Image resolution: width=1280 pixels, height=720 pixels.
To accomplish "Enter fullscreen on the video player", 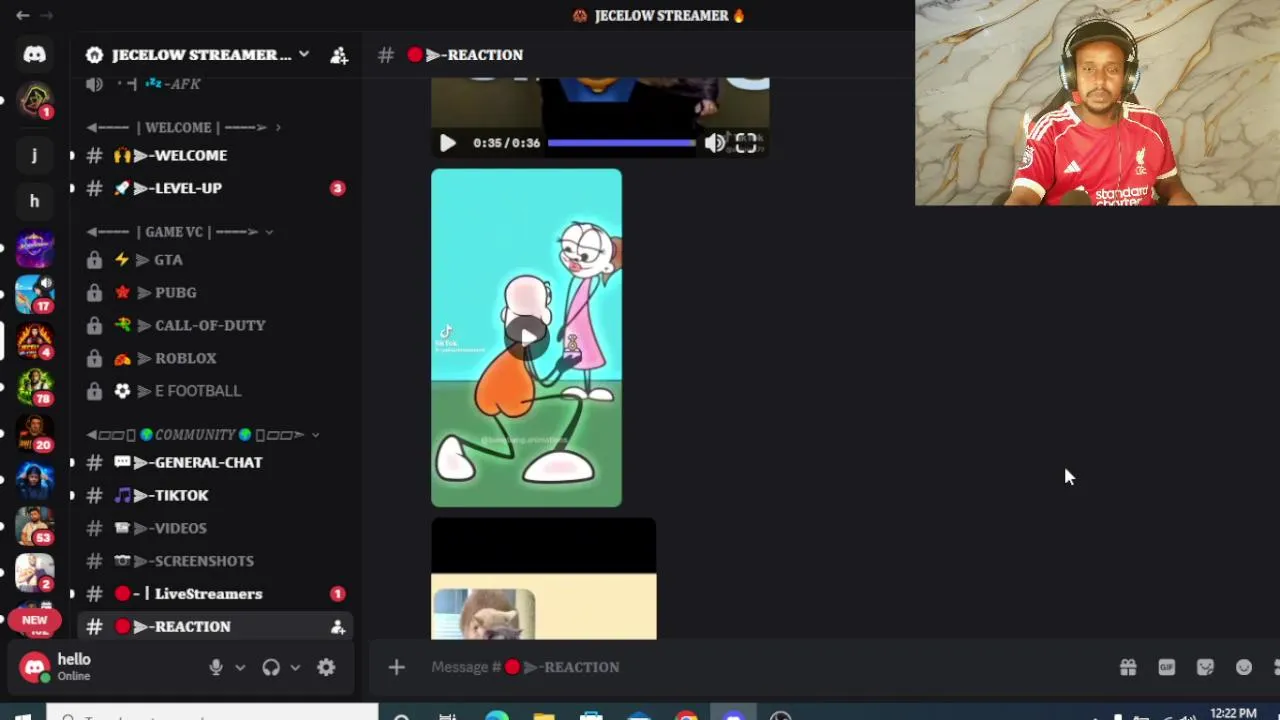I will (746, 143).
